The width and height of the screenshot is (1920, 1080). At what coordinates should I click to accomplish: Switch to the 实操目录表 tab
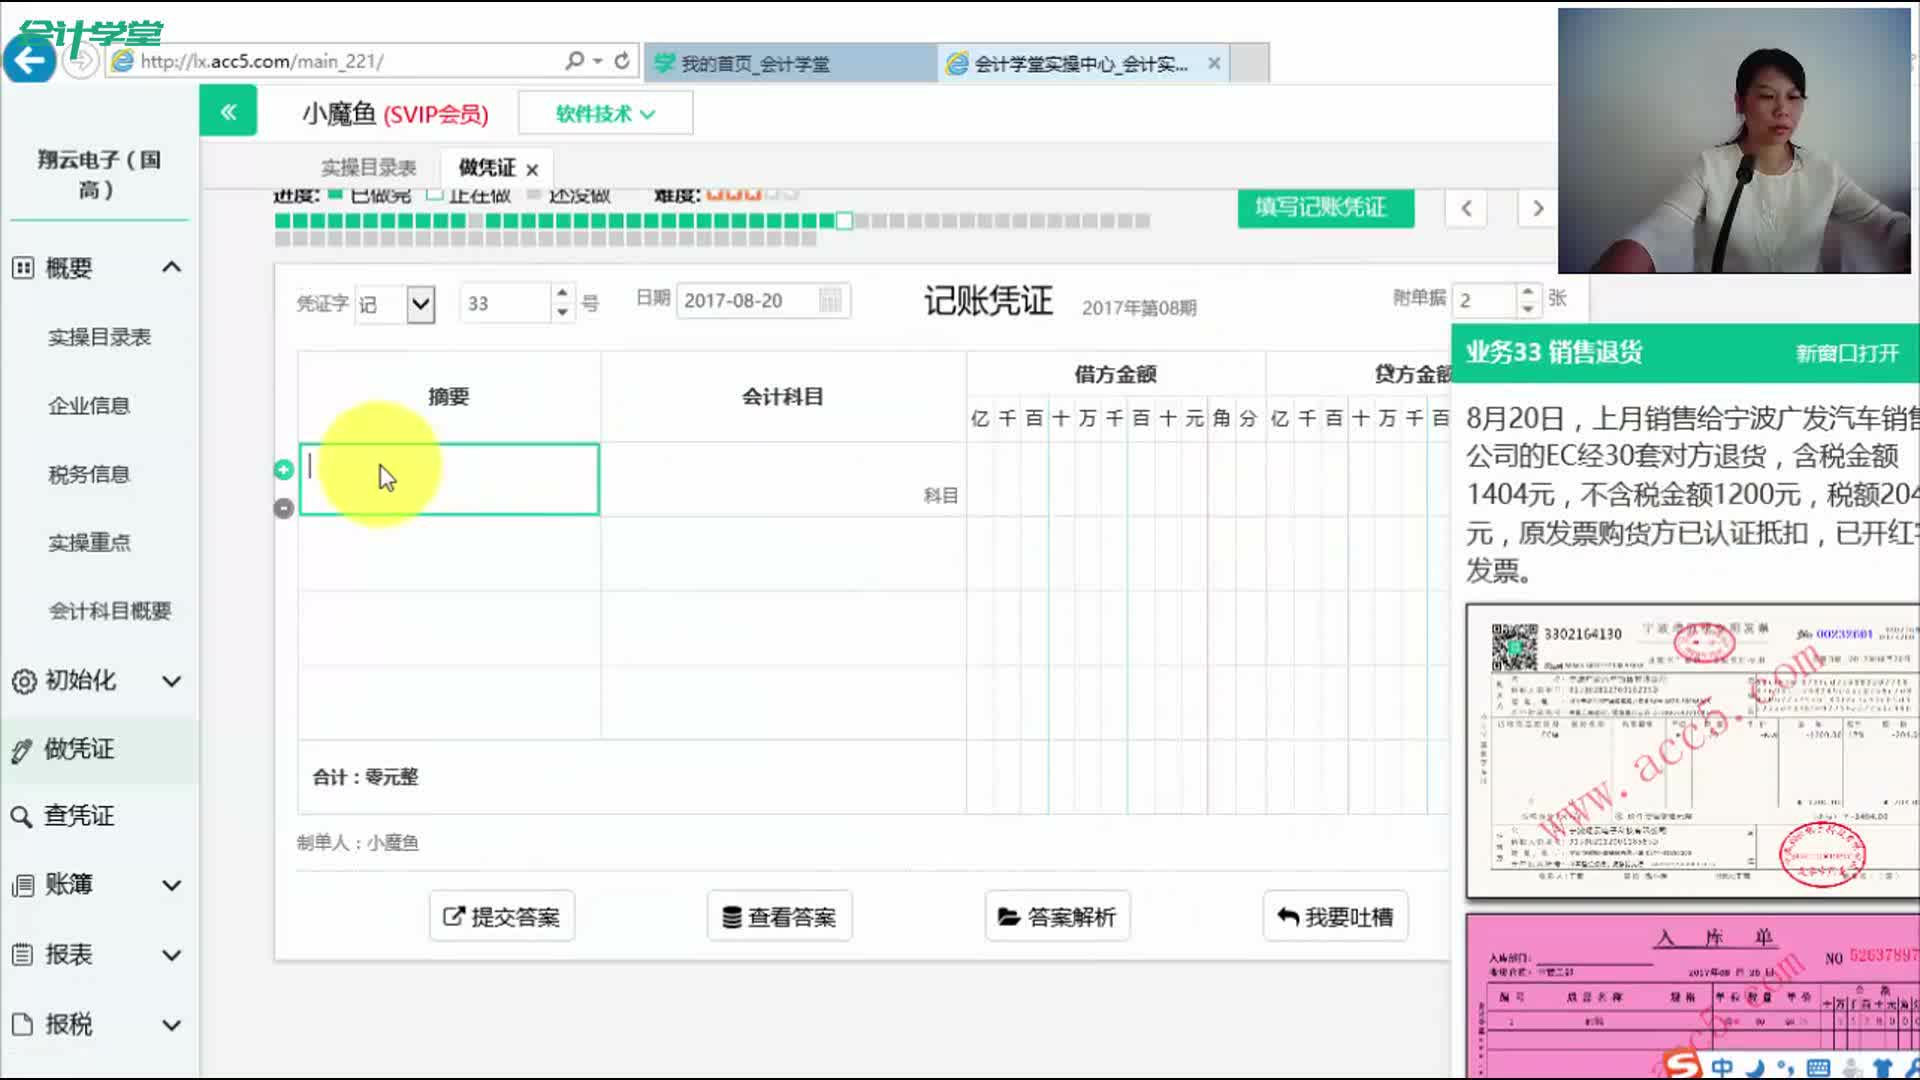[368, 168]
